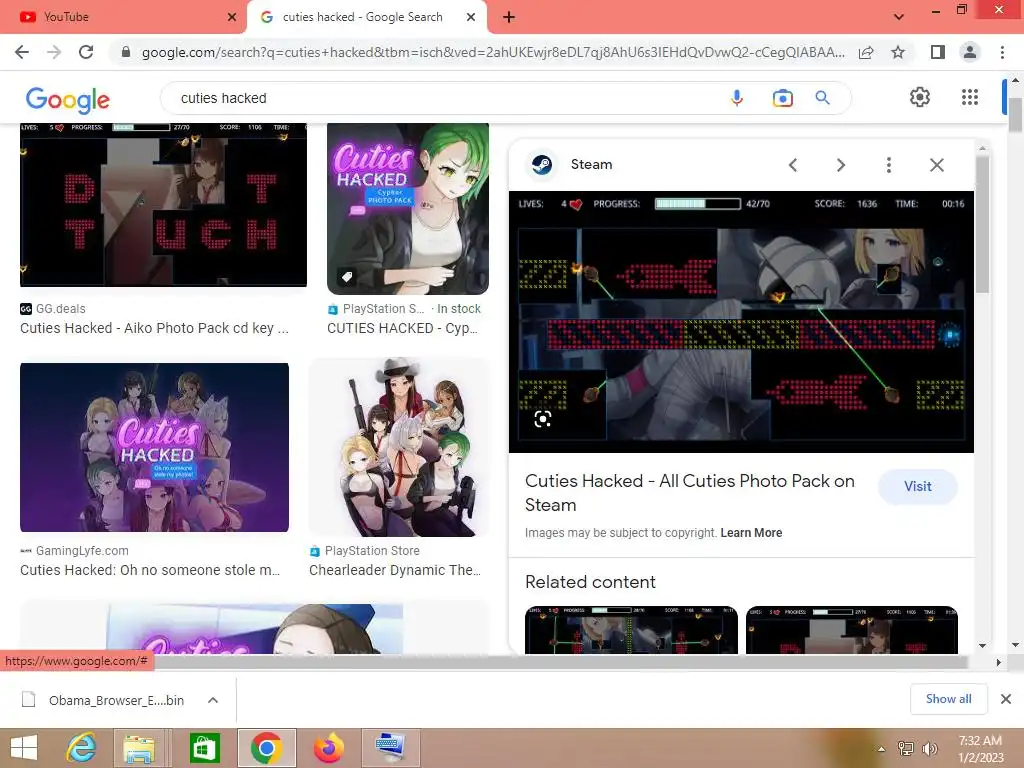Switch to the YouTube tab
Viewport: 1024px width, 768px height.
123,17
